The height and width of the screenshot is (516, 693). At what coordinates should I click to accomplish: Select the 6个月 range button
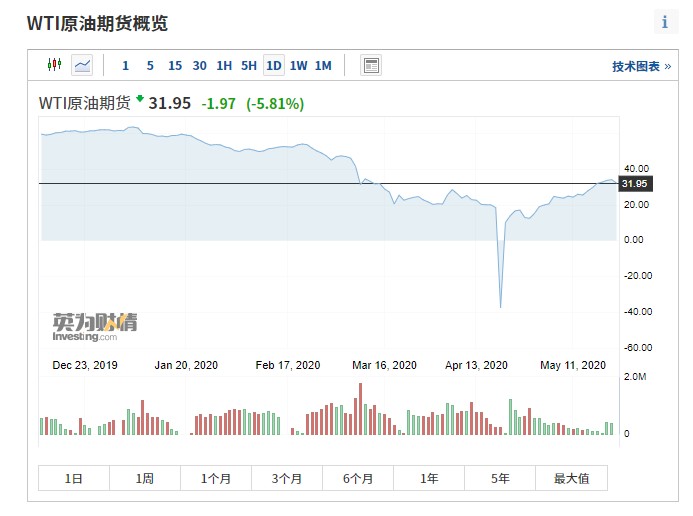[358, 478]
